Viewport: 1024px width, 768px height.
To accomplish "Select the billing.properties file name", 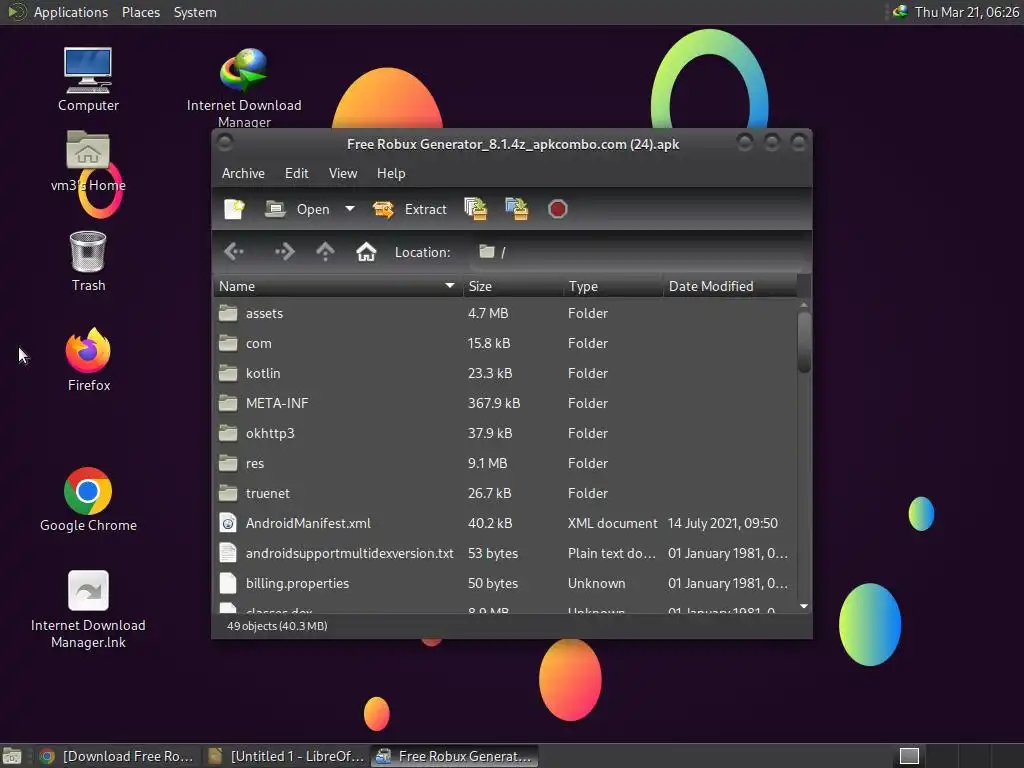I will click(x=297, y=583).
